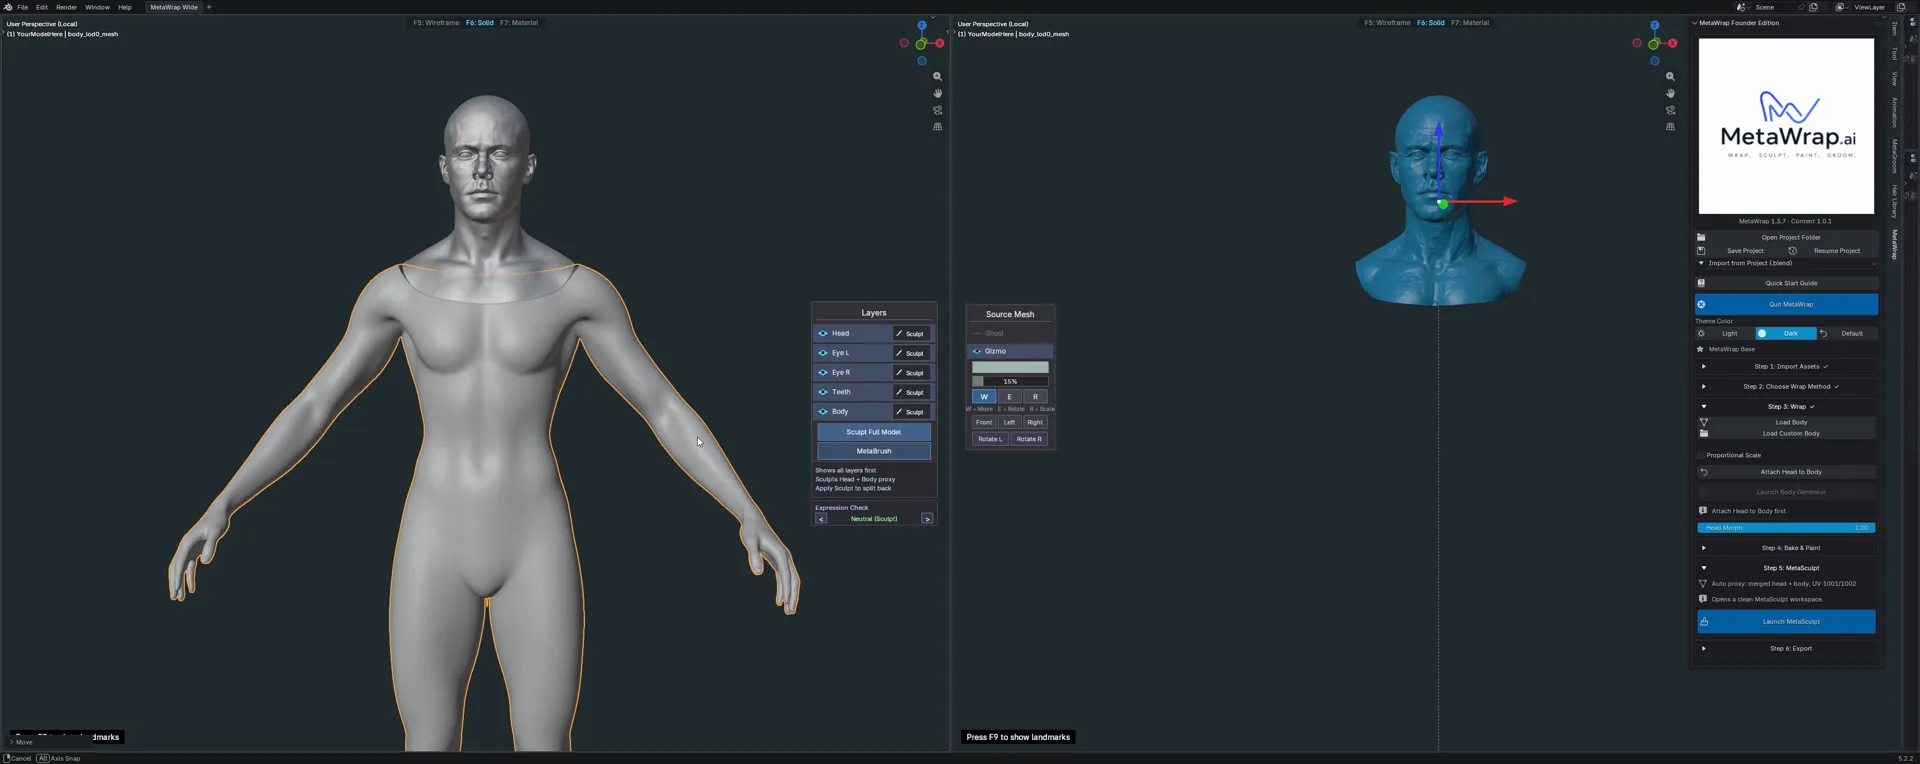
Task: Toggle Body layer visibility
Action: coord(823,412)
